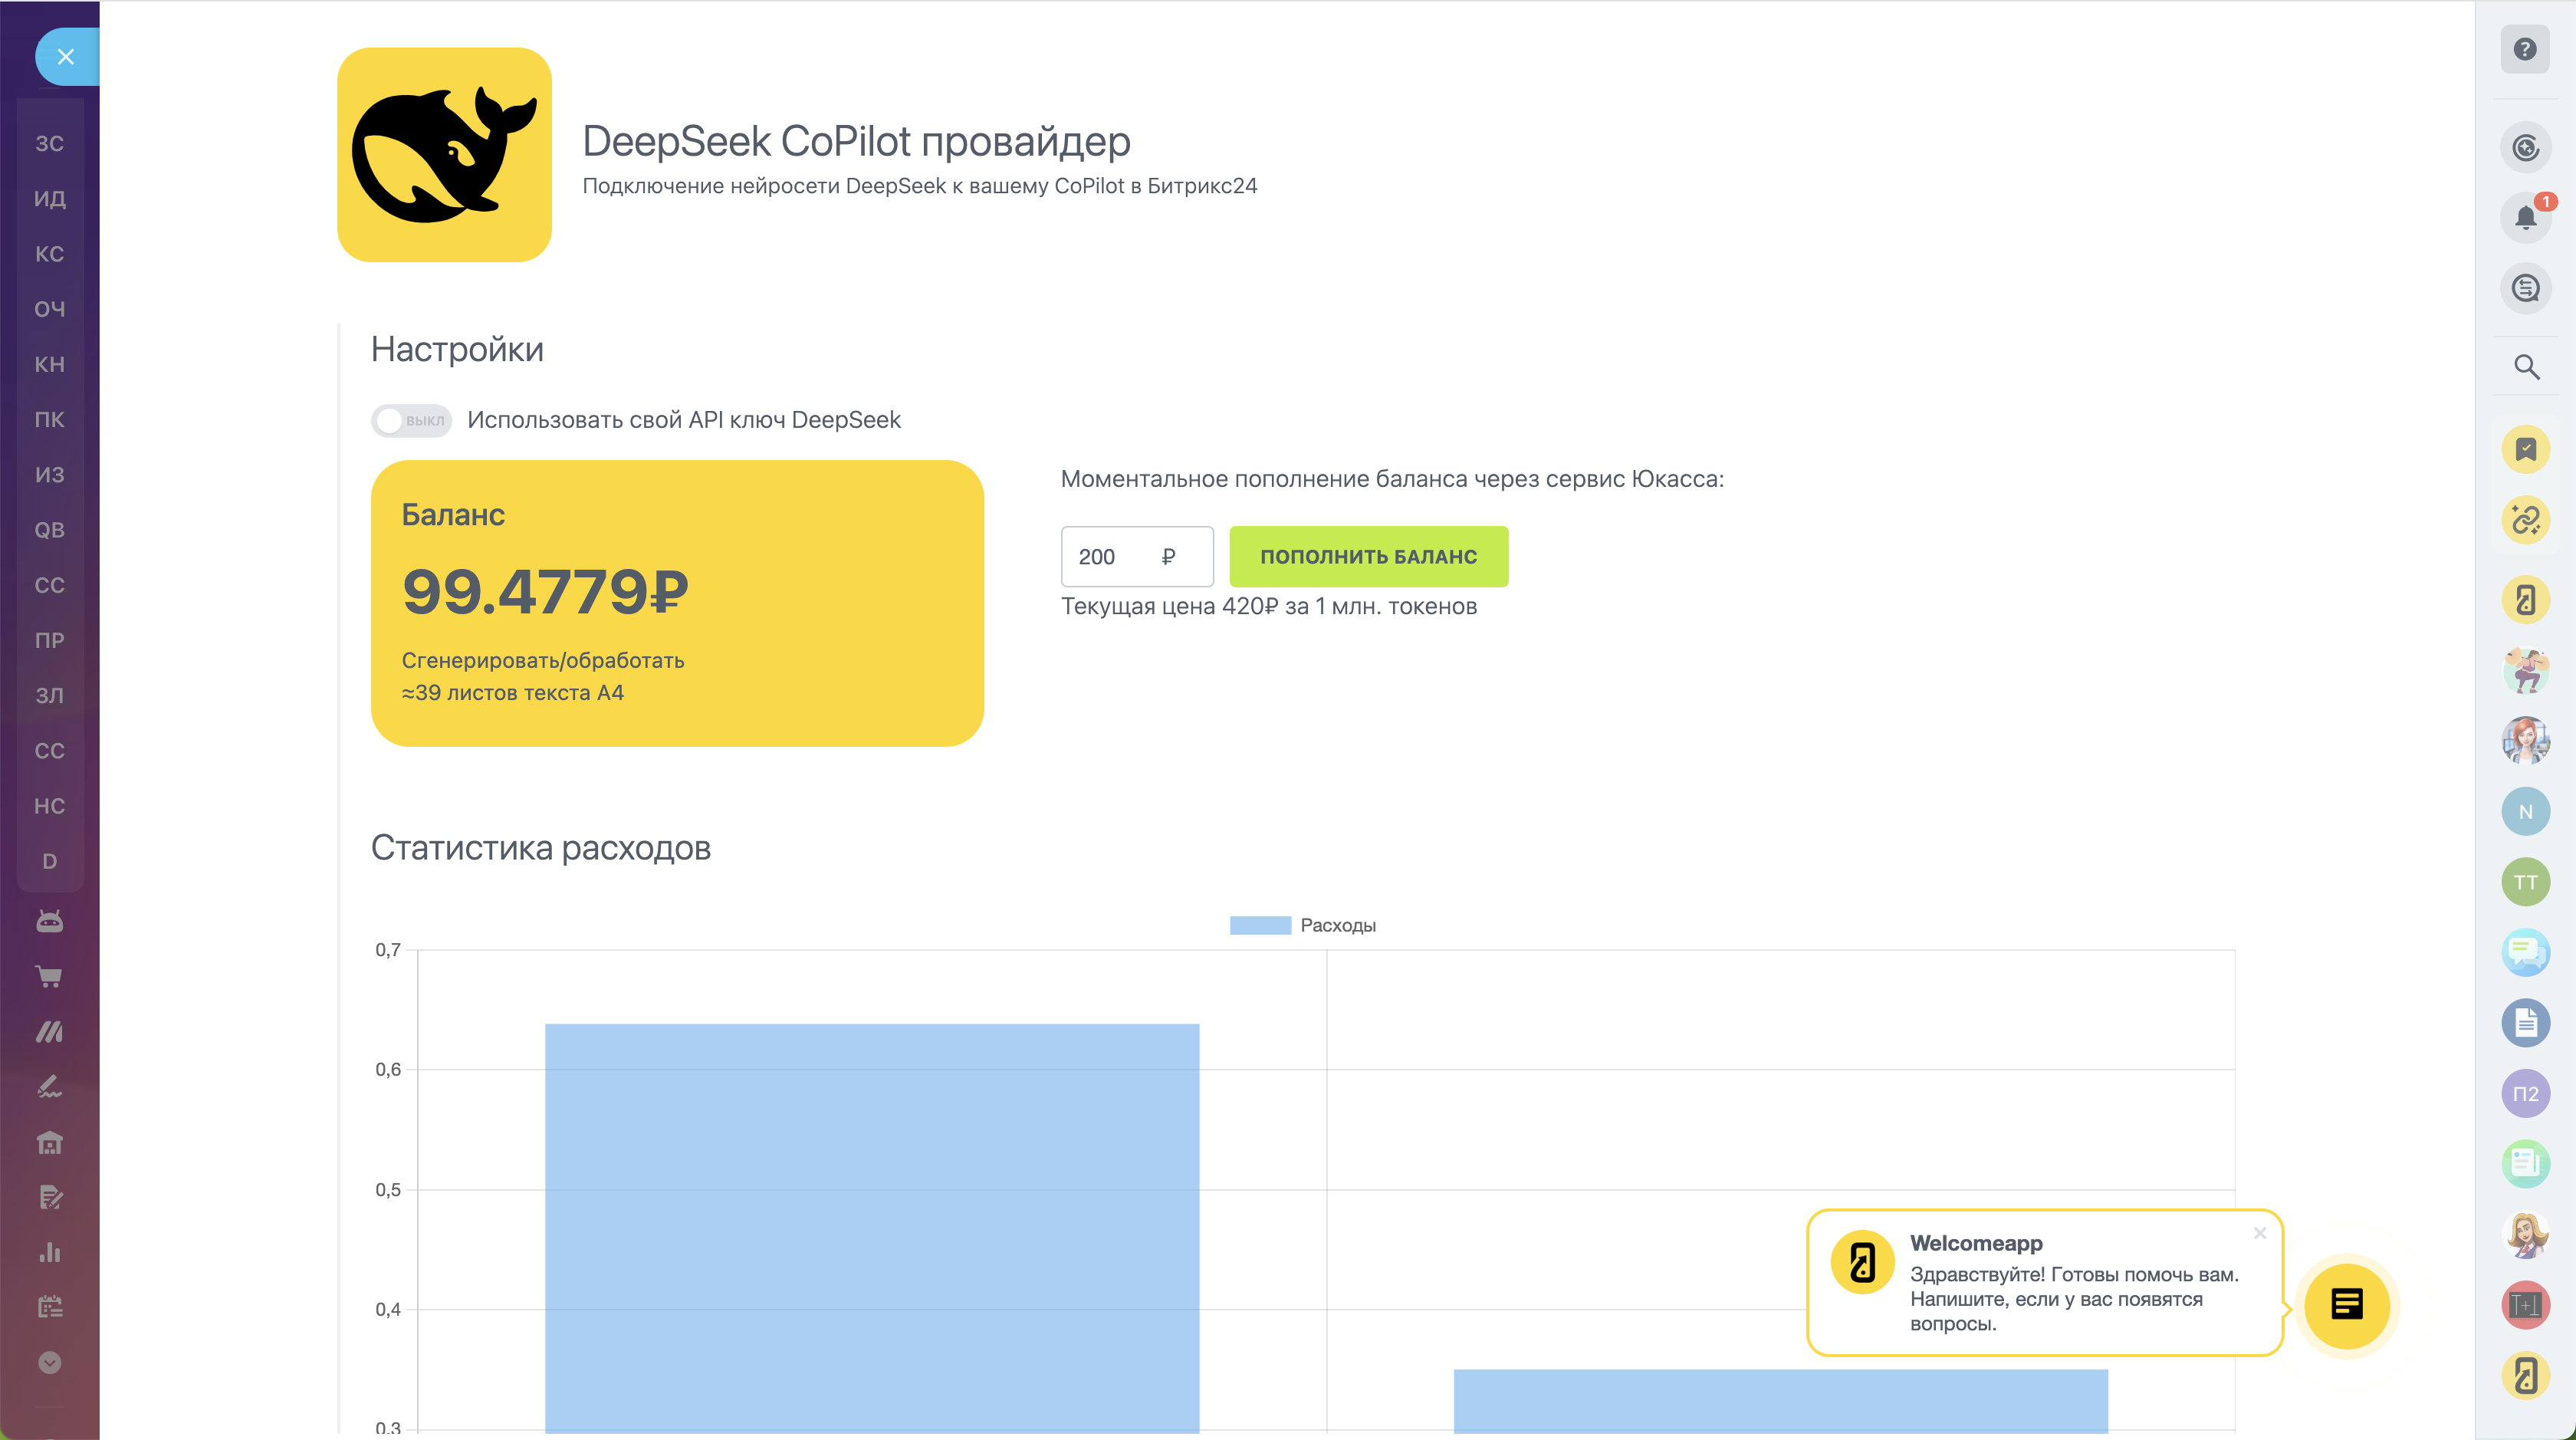The height and width of the screenshot is (1440, 2576).
Task: Close the slider panel with blue X tab
Action: click(66, 57)
